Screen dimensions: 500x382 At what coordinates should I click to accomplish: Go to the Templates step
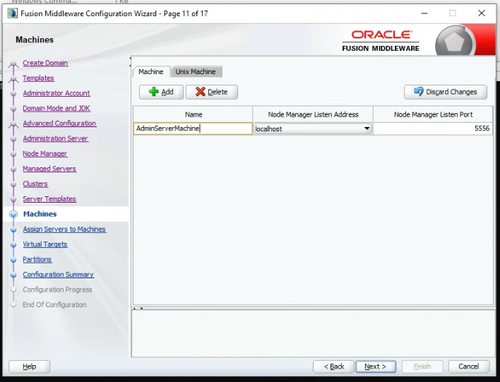tap(38, 78)
